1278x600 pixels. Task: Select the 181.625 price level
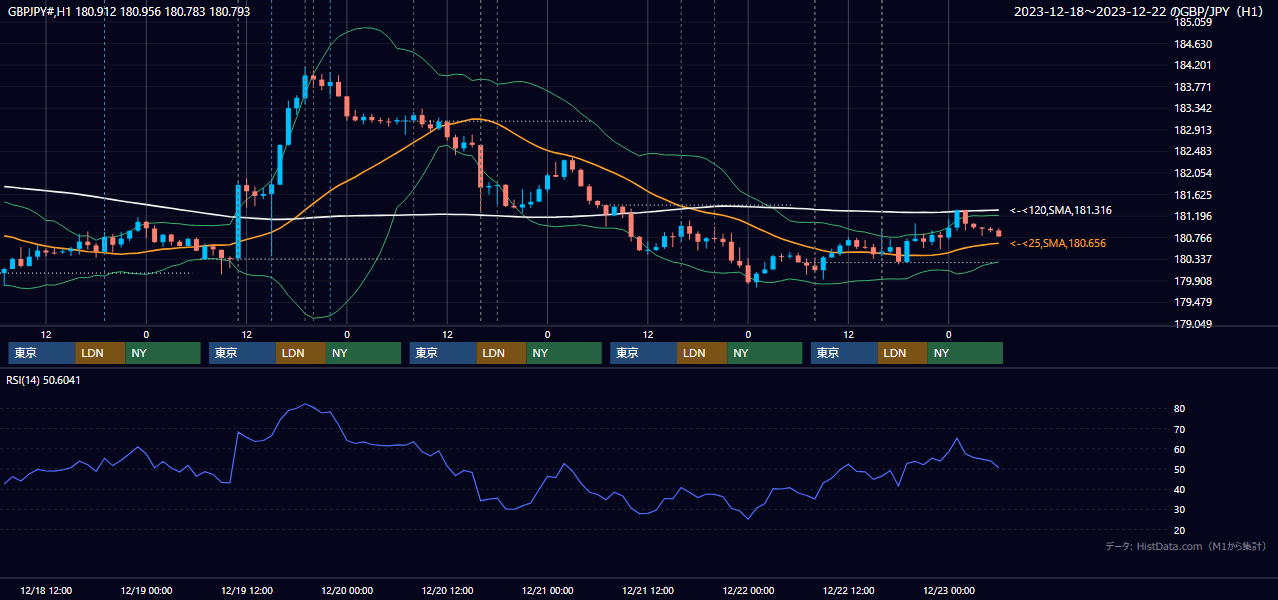pos(1193,195)
